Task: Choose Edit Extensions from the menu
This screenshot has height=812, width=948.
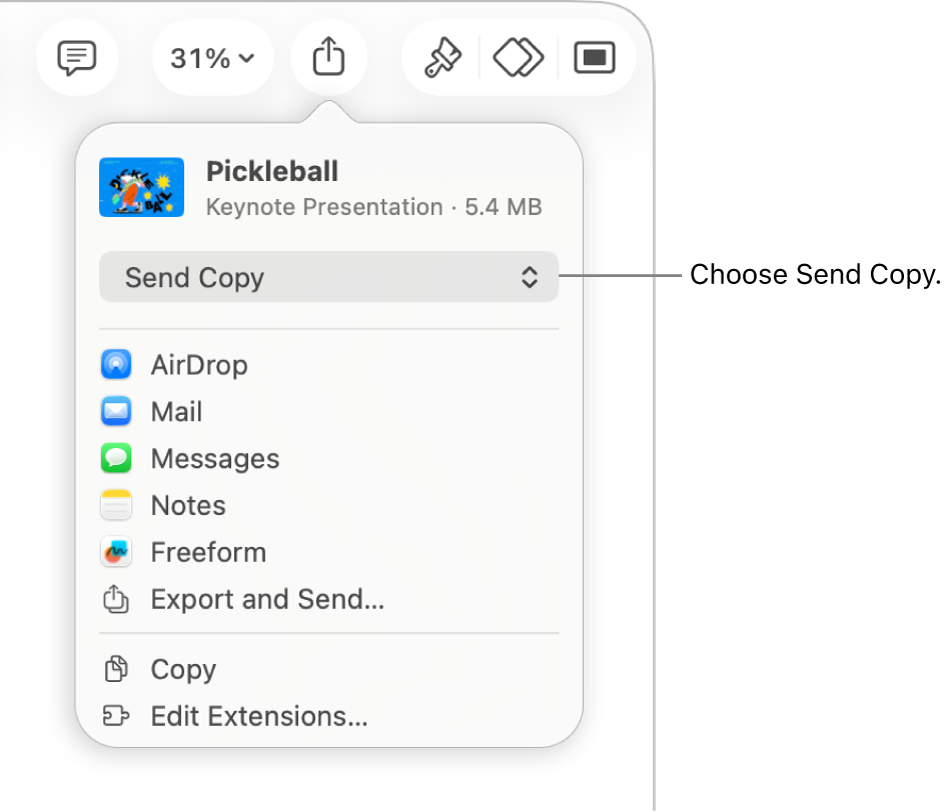Action: (258, 716)
